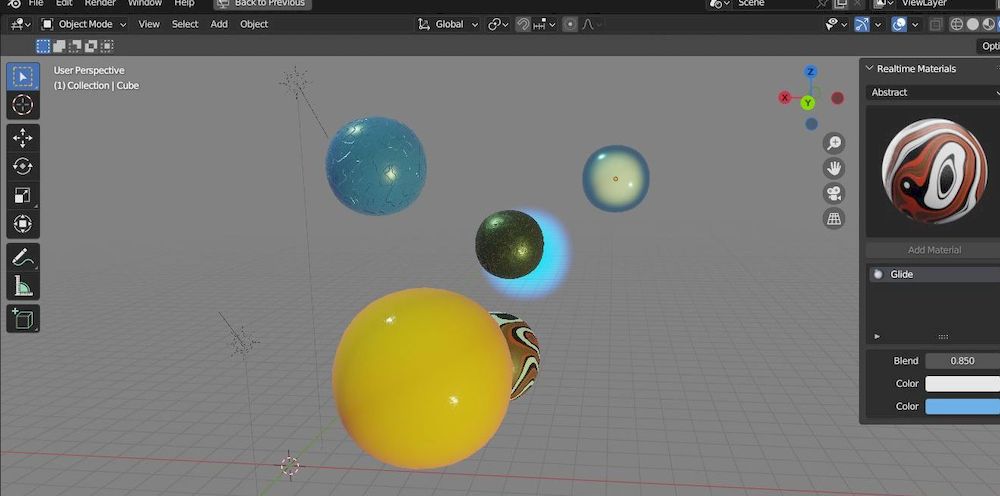
Task: Activate the Move tool
Action: (23, 137)
